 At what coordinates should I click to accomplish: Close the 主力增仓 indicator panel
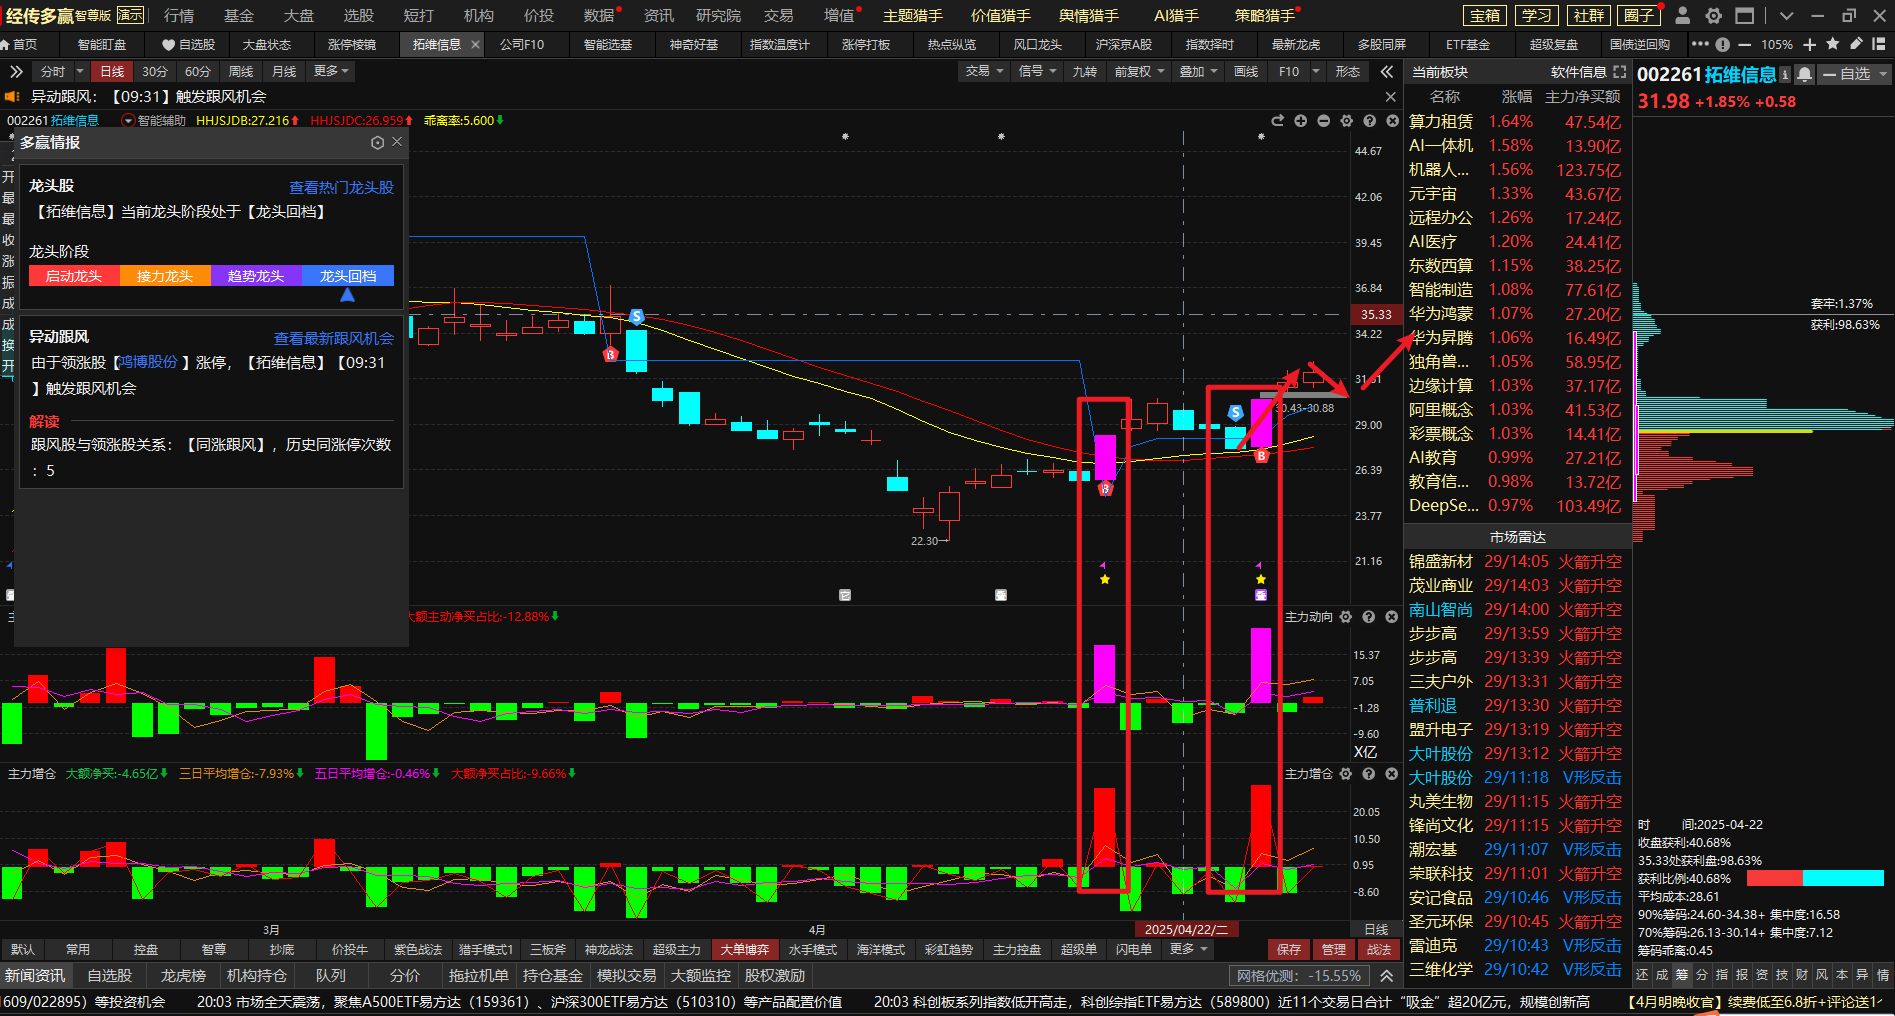1391,774
